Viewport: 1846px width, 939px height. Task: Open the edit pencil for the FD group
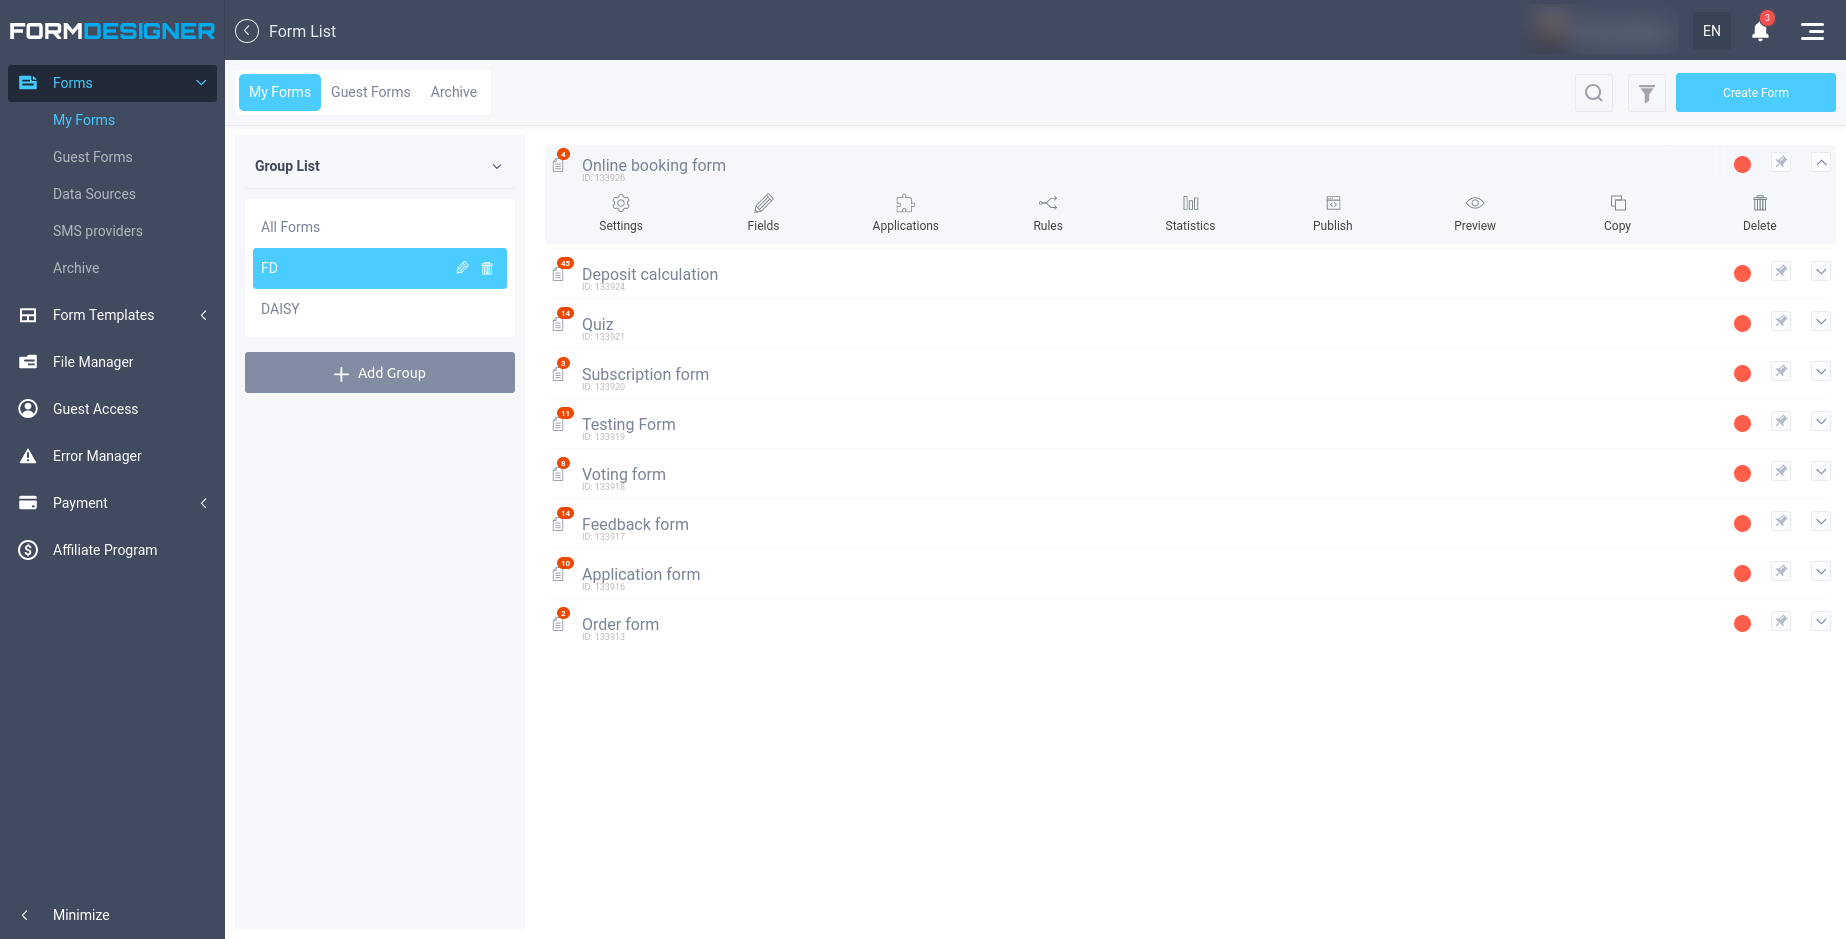pos(462,268)
